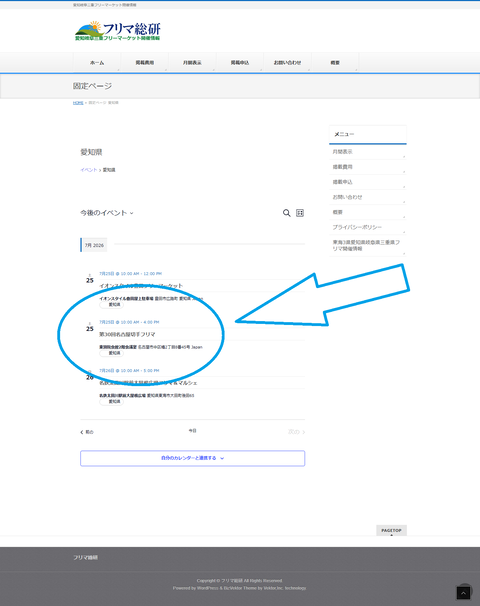This screenshot has height=606, width=480.
Task: Open the 名鉄太田川駅前 マルシェ event title
Action: click(x=148, y=383)
